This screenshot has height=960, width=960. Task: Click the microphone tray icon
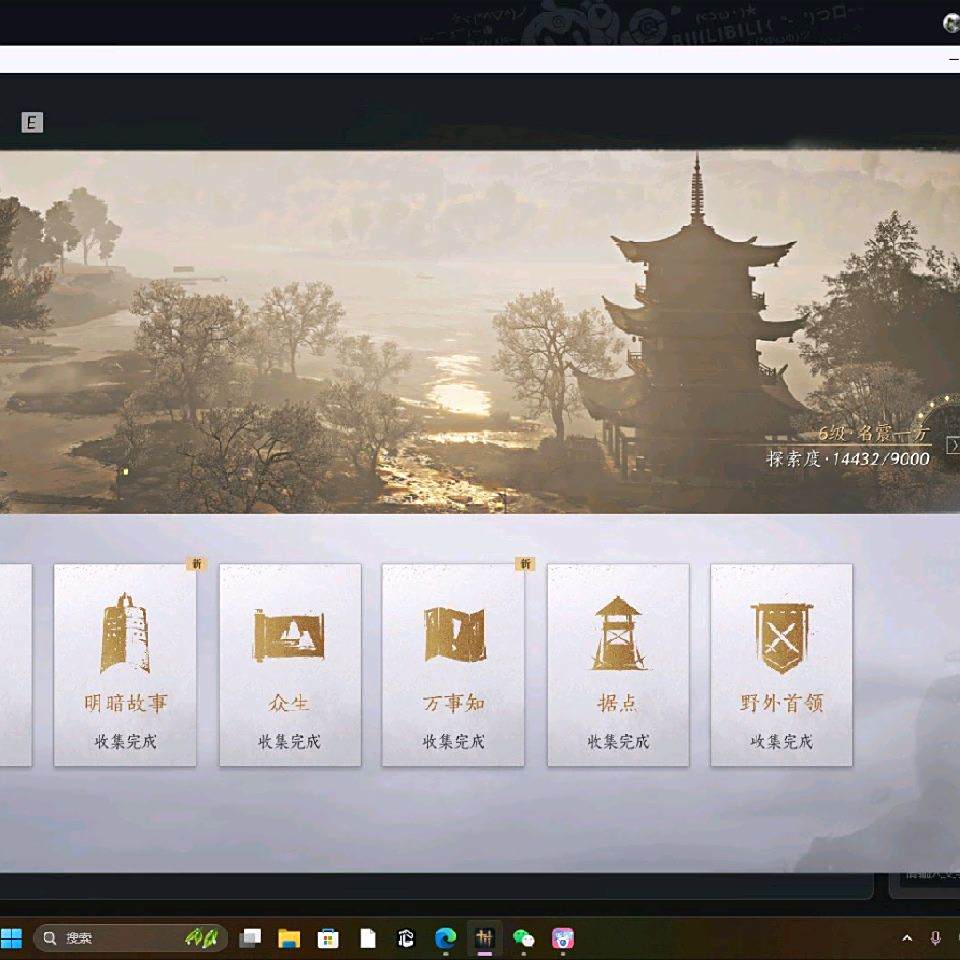coord(936,938)
